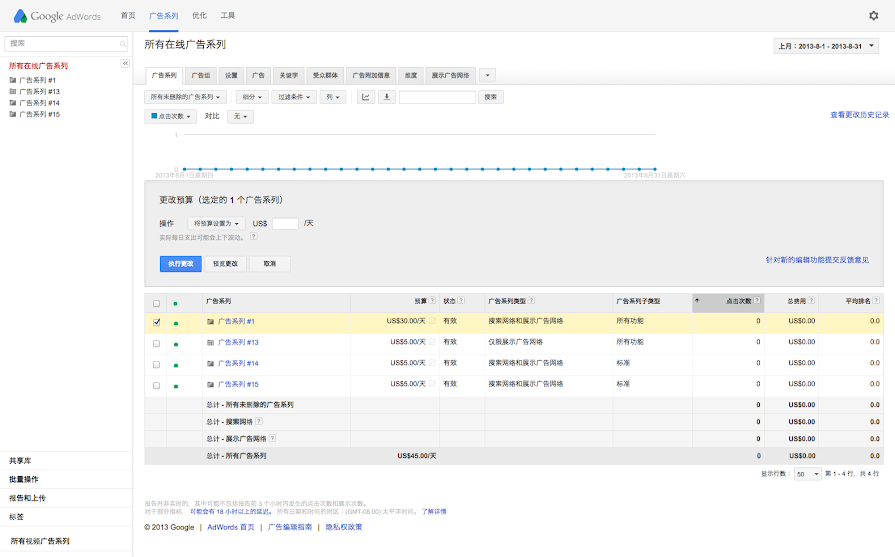Viewport: 895px width, 557px height.
Task: Click the download report icon
Action: (x=387, y=97)
